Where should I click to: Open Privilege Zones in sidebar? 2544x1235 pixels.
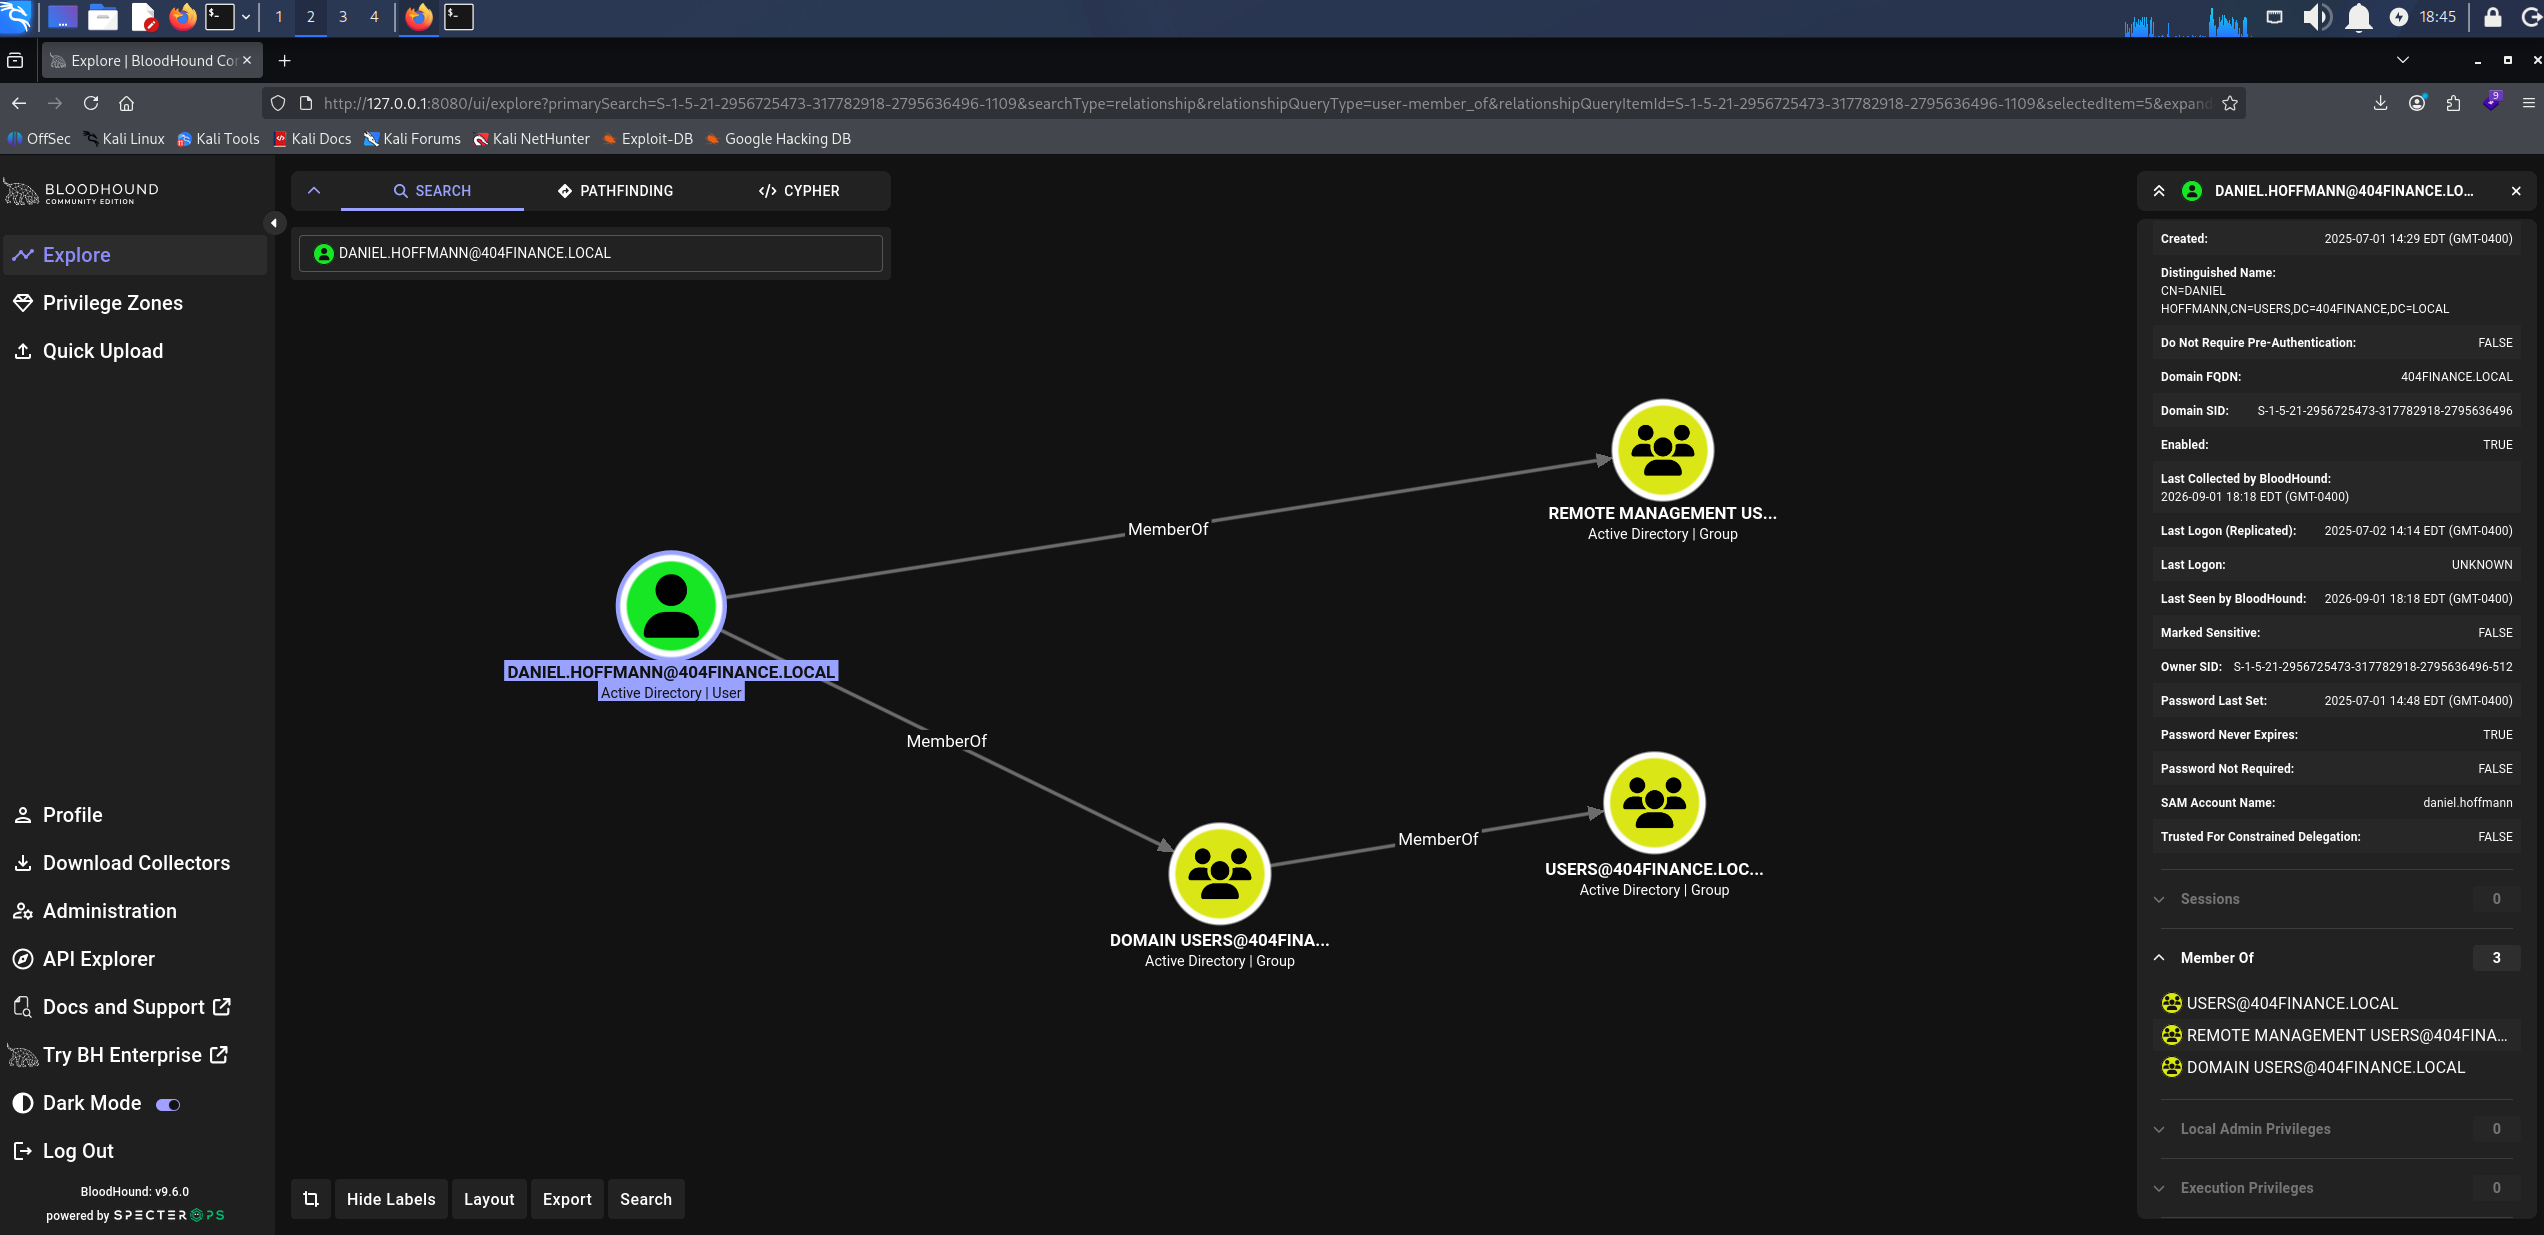pyautogui.click(x=135, y=303)
